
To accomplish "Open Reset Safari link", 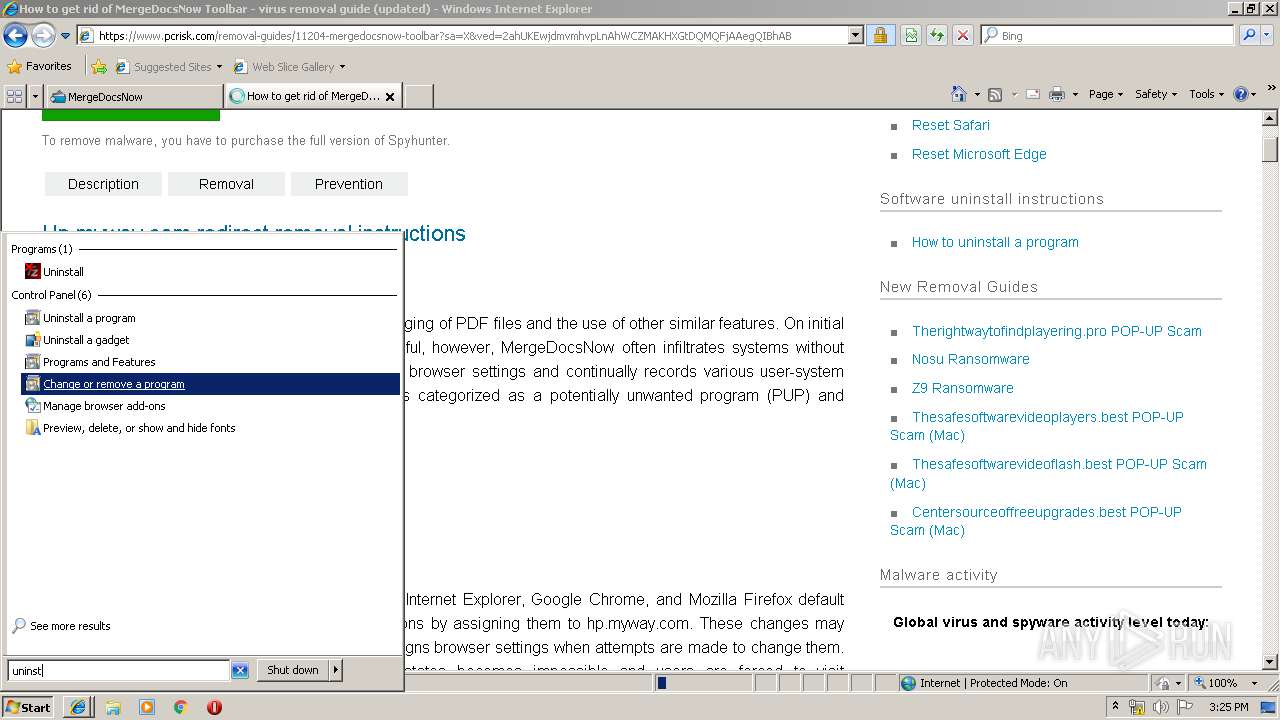I will 951,125.
